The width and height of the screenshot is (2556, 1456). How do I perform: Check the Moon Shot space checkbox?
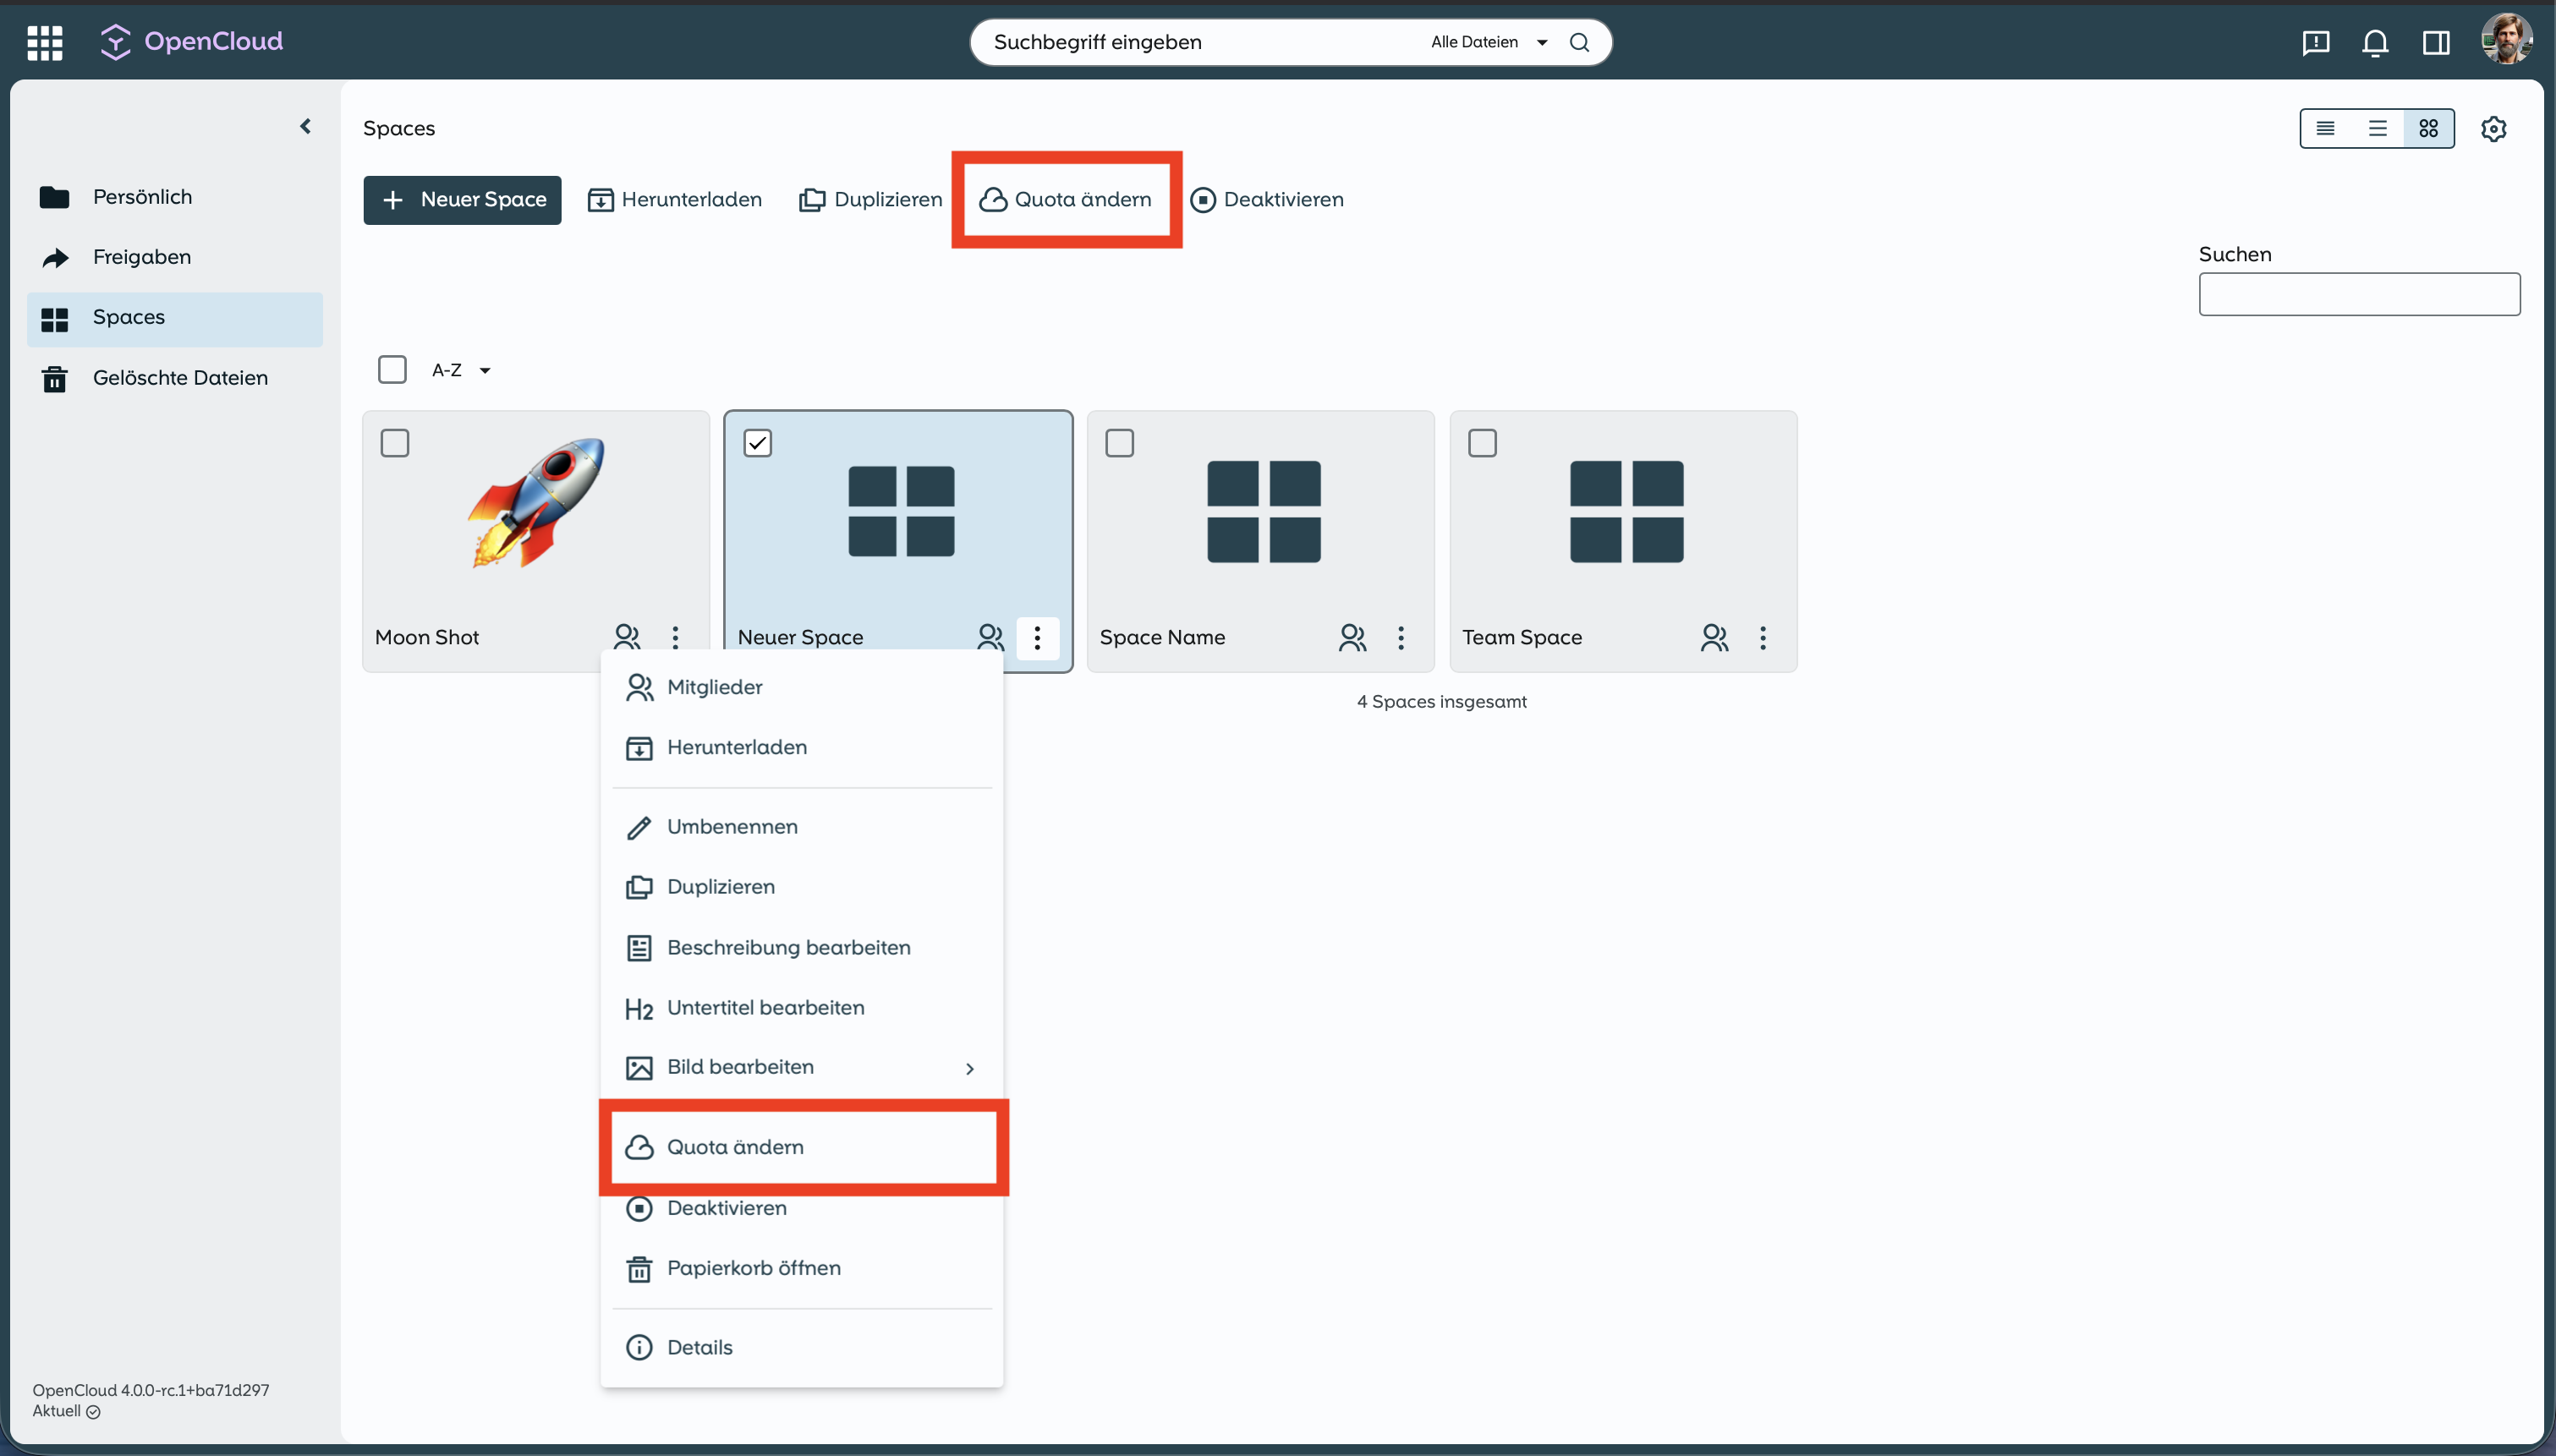(x=395, y=443)
